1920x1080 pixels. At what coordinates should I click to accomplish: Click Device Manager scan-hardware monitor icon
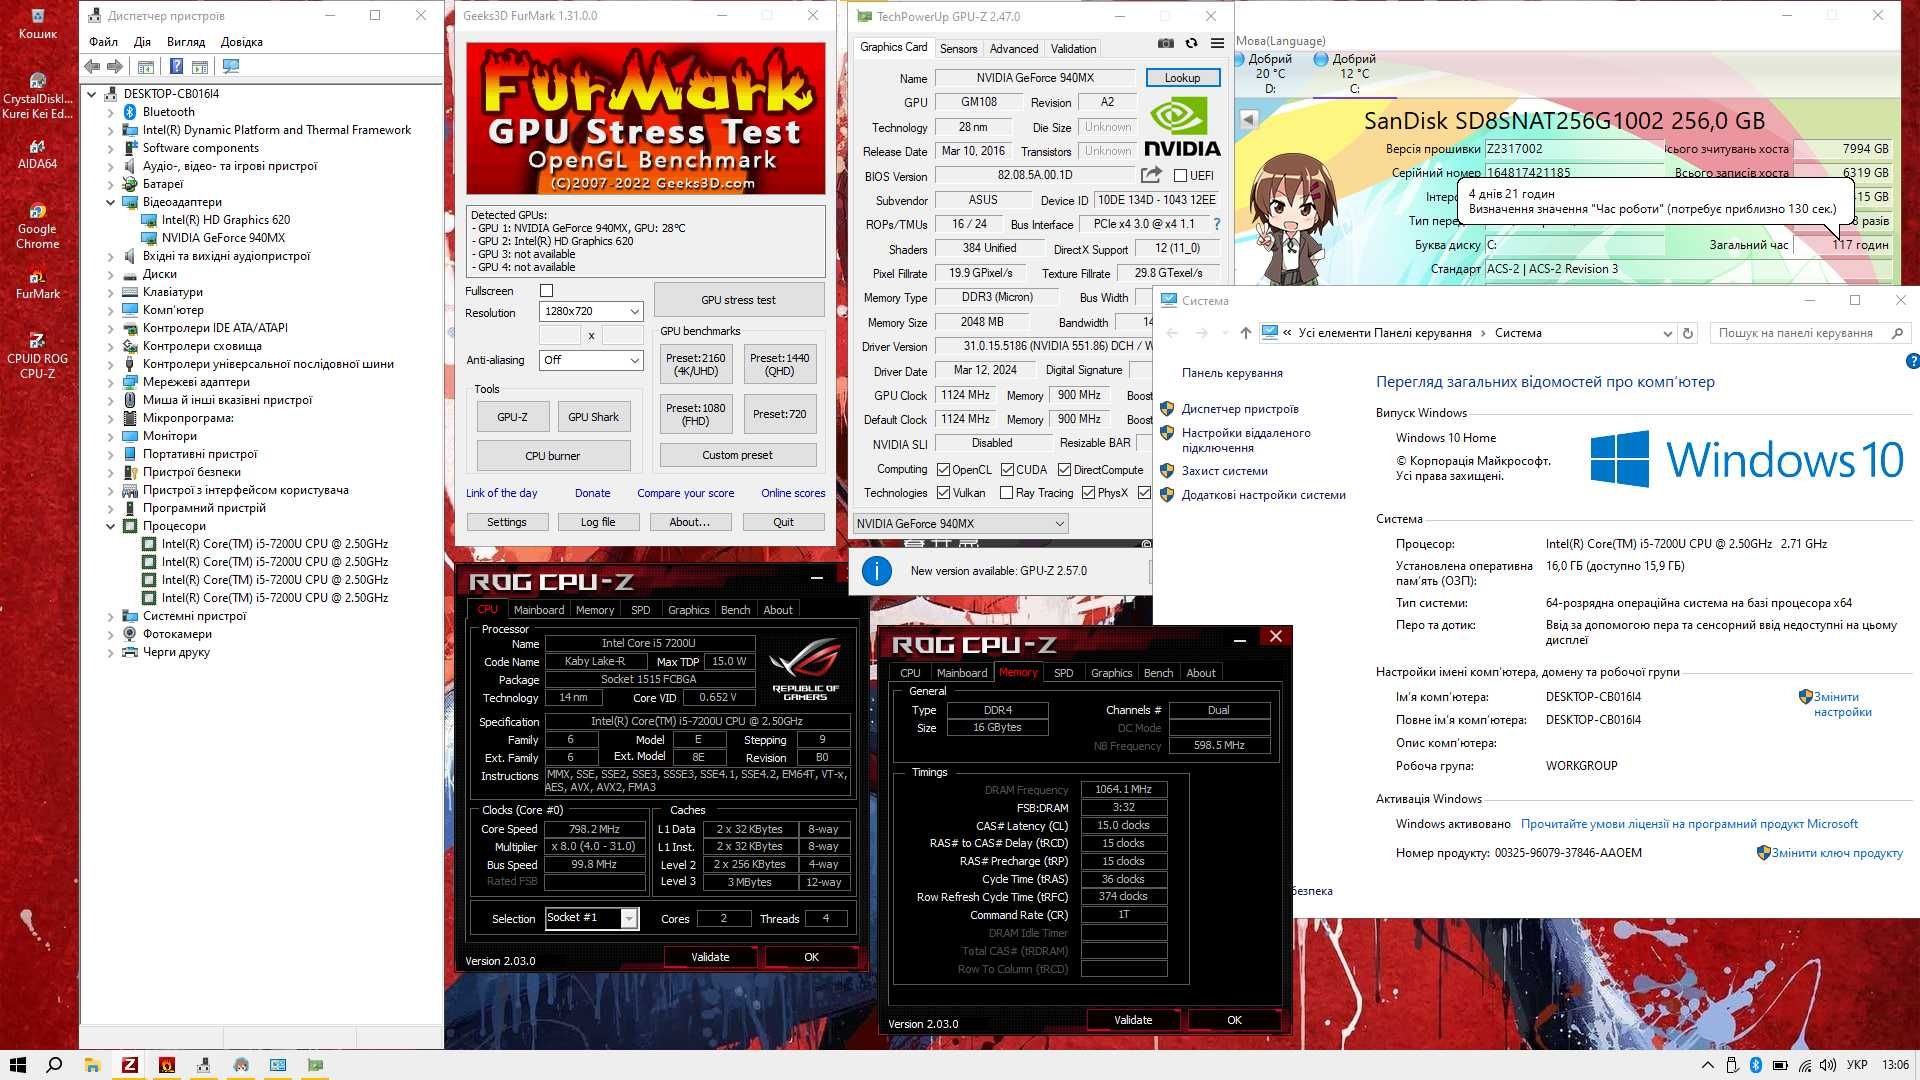[x=231, y=66]
